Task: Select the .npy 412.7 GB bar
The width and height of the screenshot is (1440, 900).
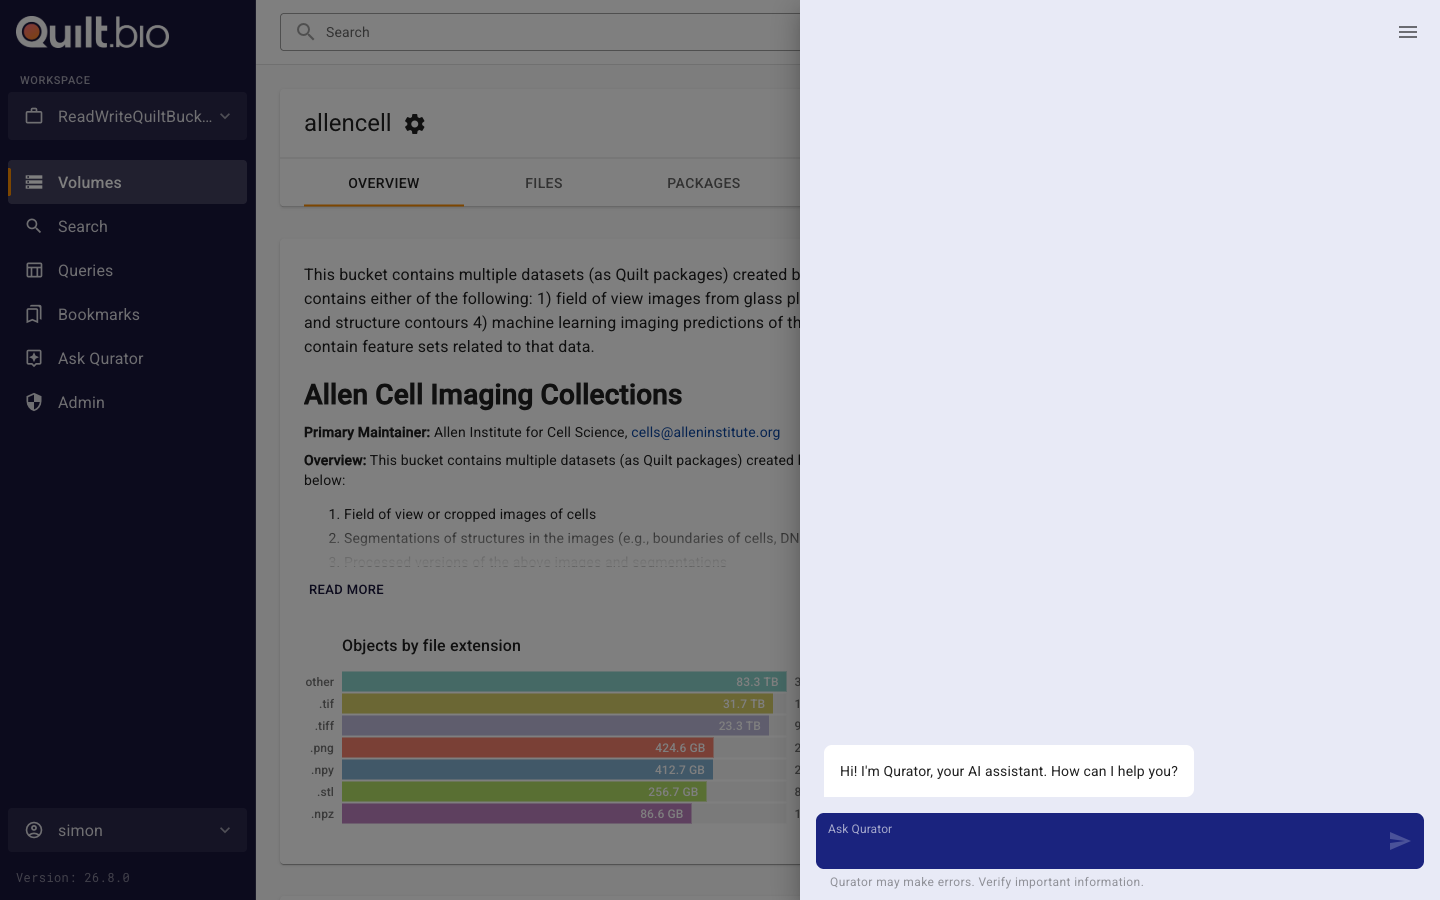Action: pyautogui.click(x=527, y=770)
